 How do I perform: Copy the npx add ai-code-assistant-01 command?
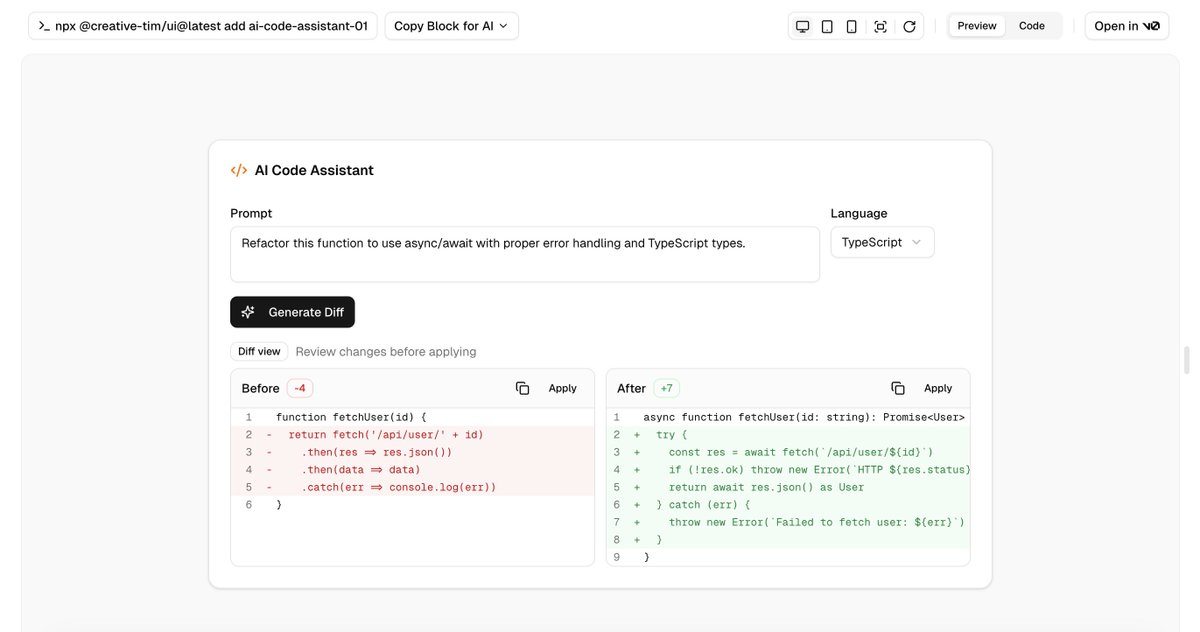202,26
